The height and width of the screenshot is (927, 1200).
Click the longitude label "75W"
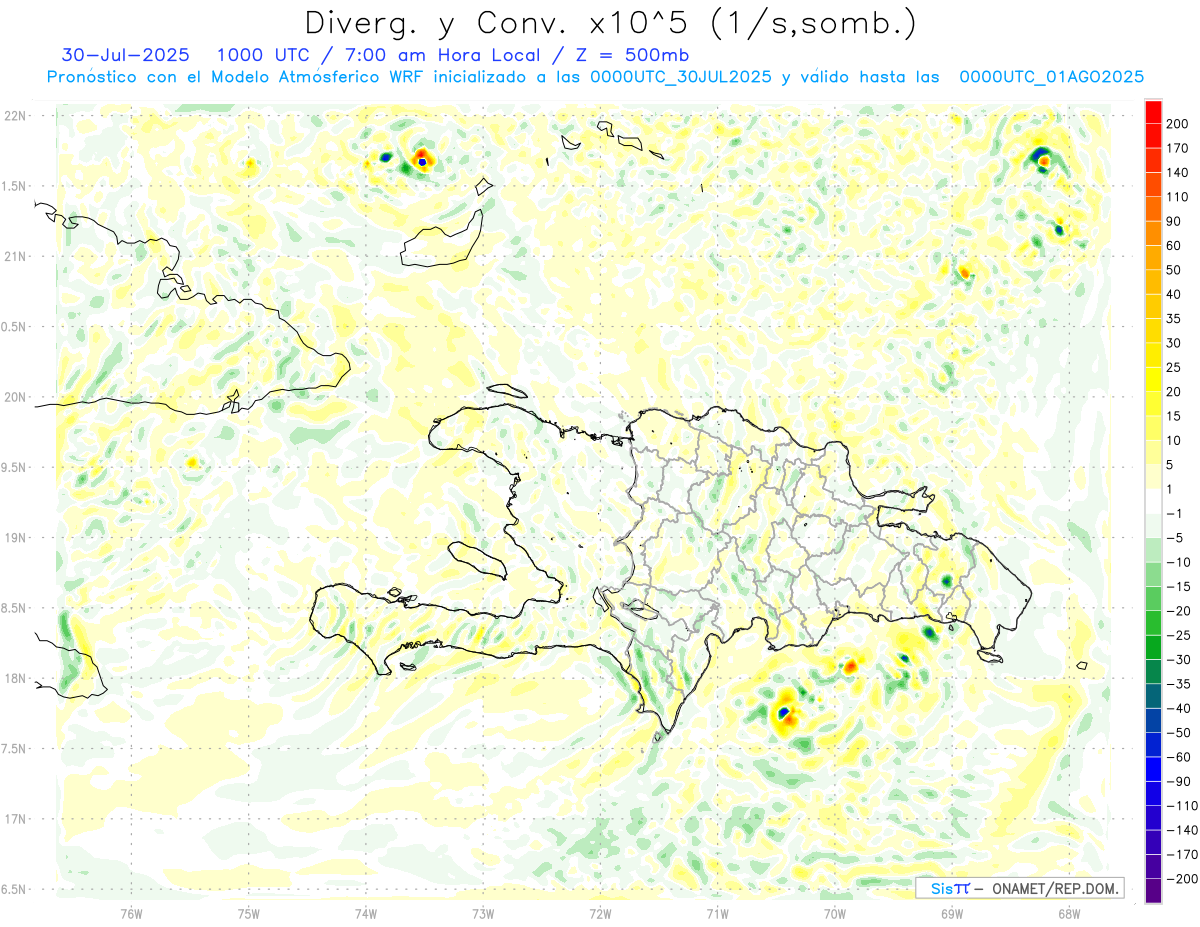(249, 913)
